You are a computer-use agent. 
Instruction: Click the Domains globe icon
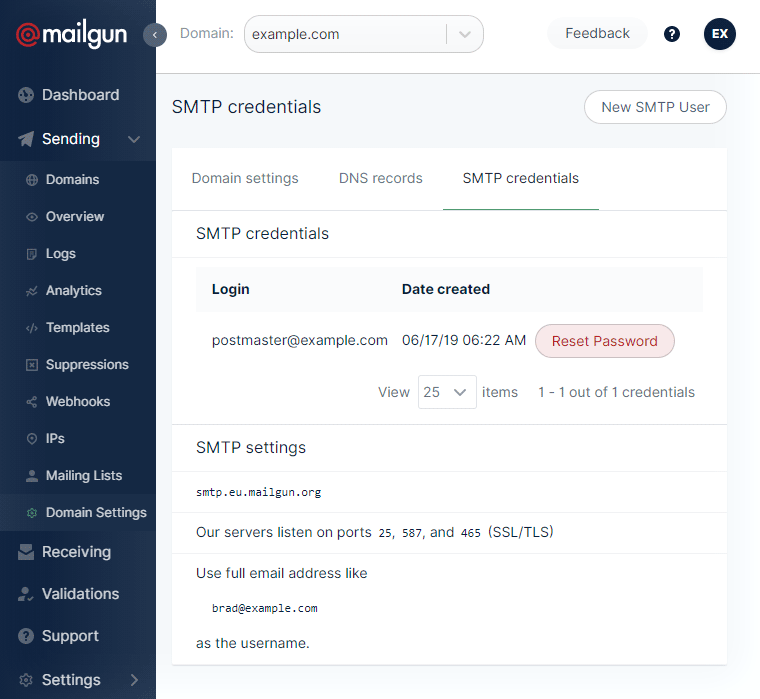32,180
